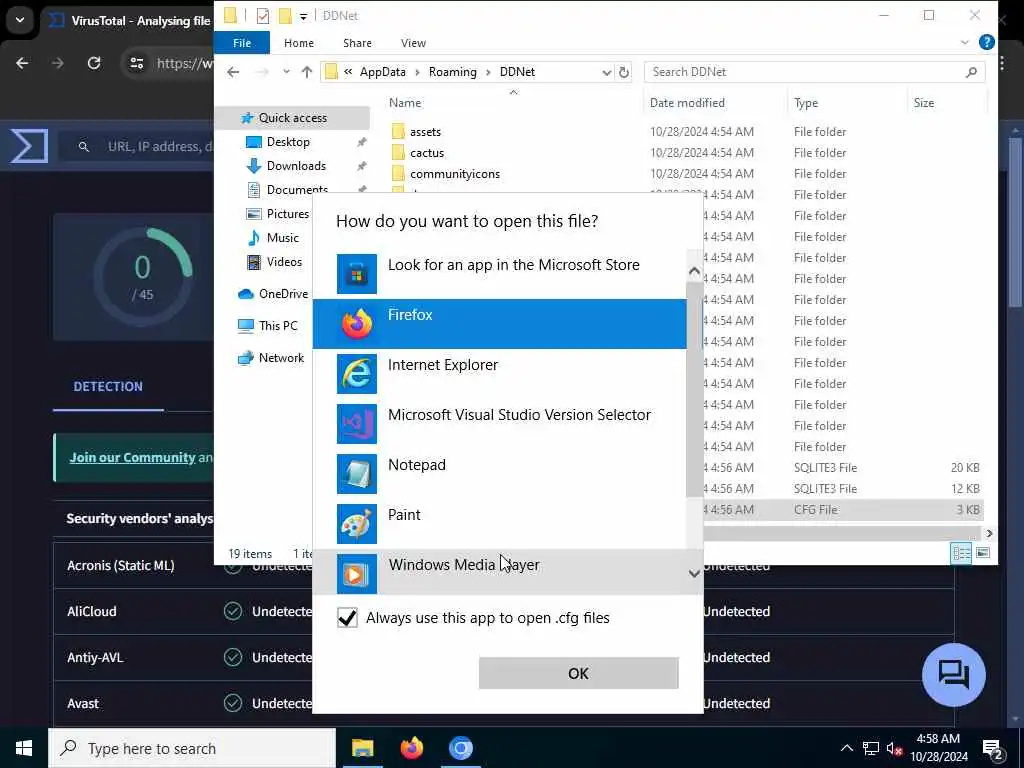The image size is (1024, 768).
Task: Click the muted volume tray icon
Action: tap(894, 748)
